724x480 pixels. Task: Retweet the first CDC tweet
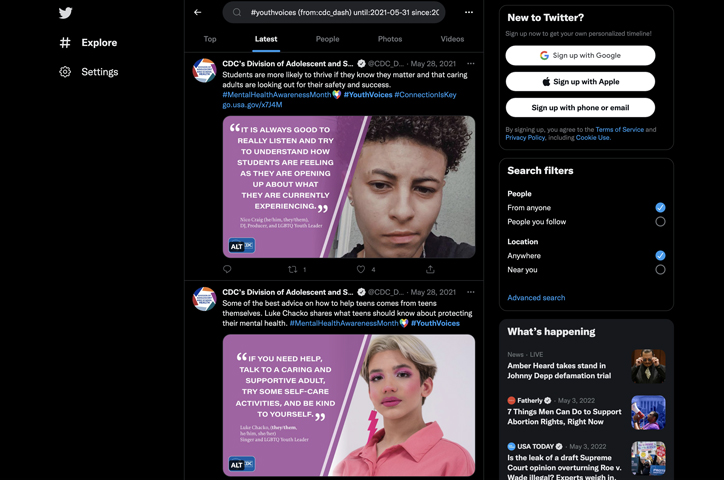[x=293, y=269]
